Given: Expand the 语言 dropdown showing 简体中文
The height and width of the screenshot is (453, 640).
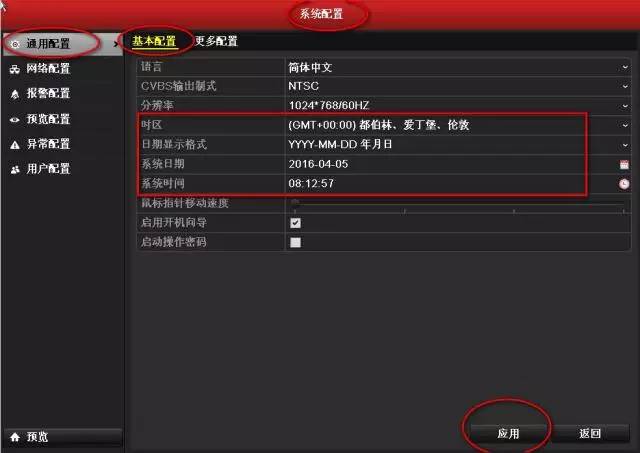Looking at the screenshot, I should point(458,67).
